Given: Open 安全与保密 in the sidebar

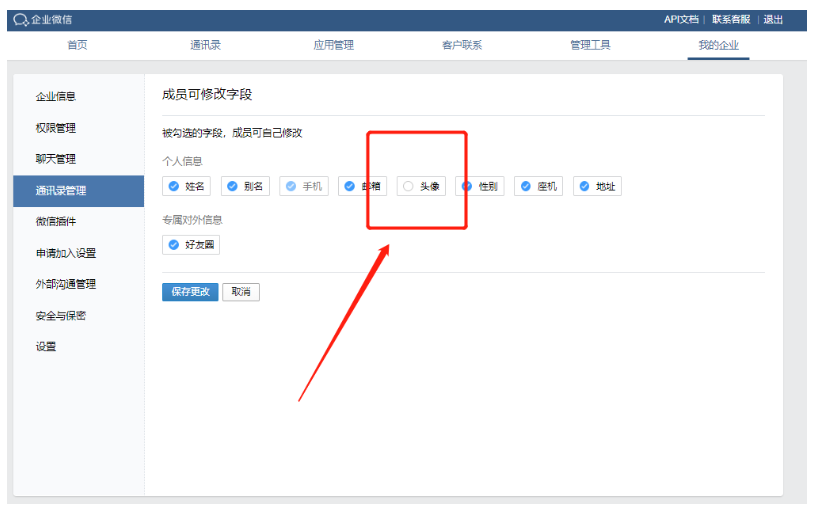Looking at the screenshot, I should pos(61,315).
